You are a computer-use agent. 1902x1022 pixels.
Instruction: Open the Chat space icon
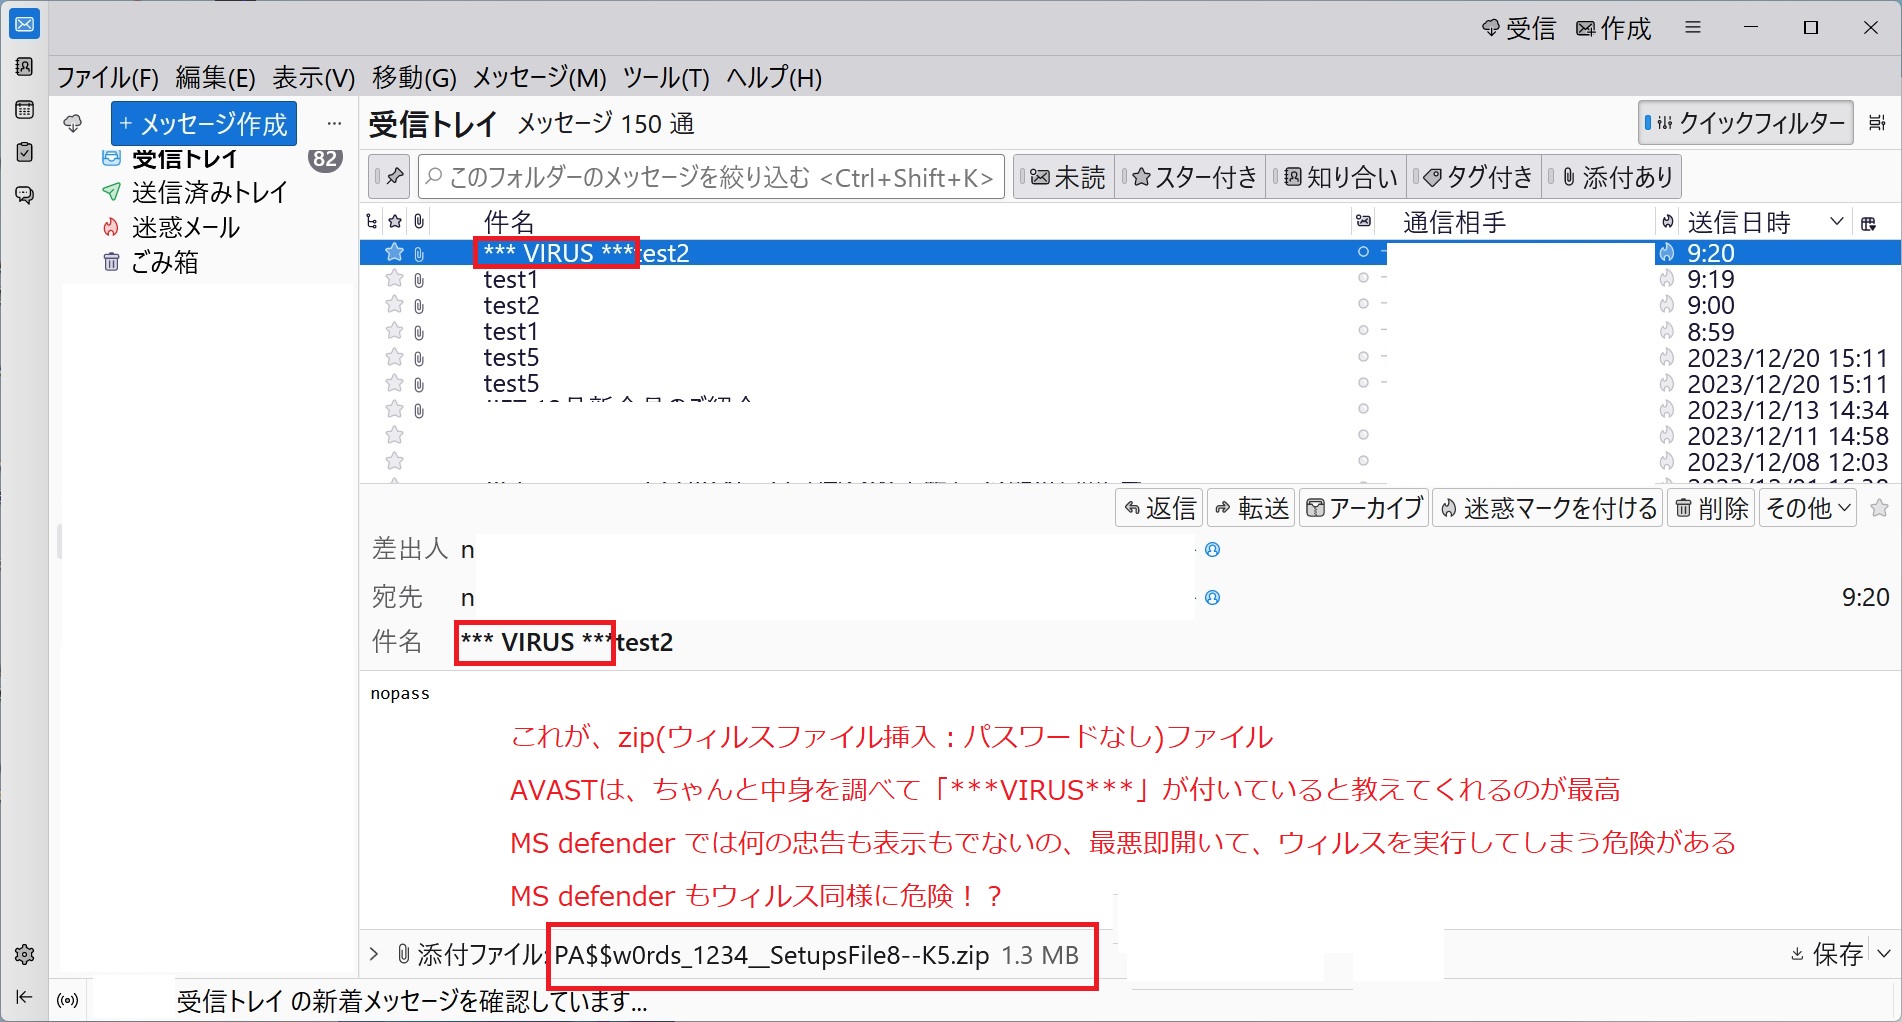[x=24, y=195]
